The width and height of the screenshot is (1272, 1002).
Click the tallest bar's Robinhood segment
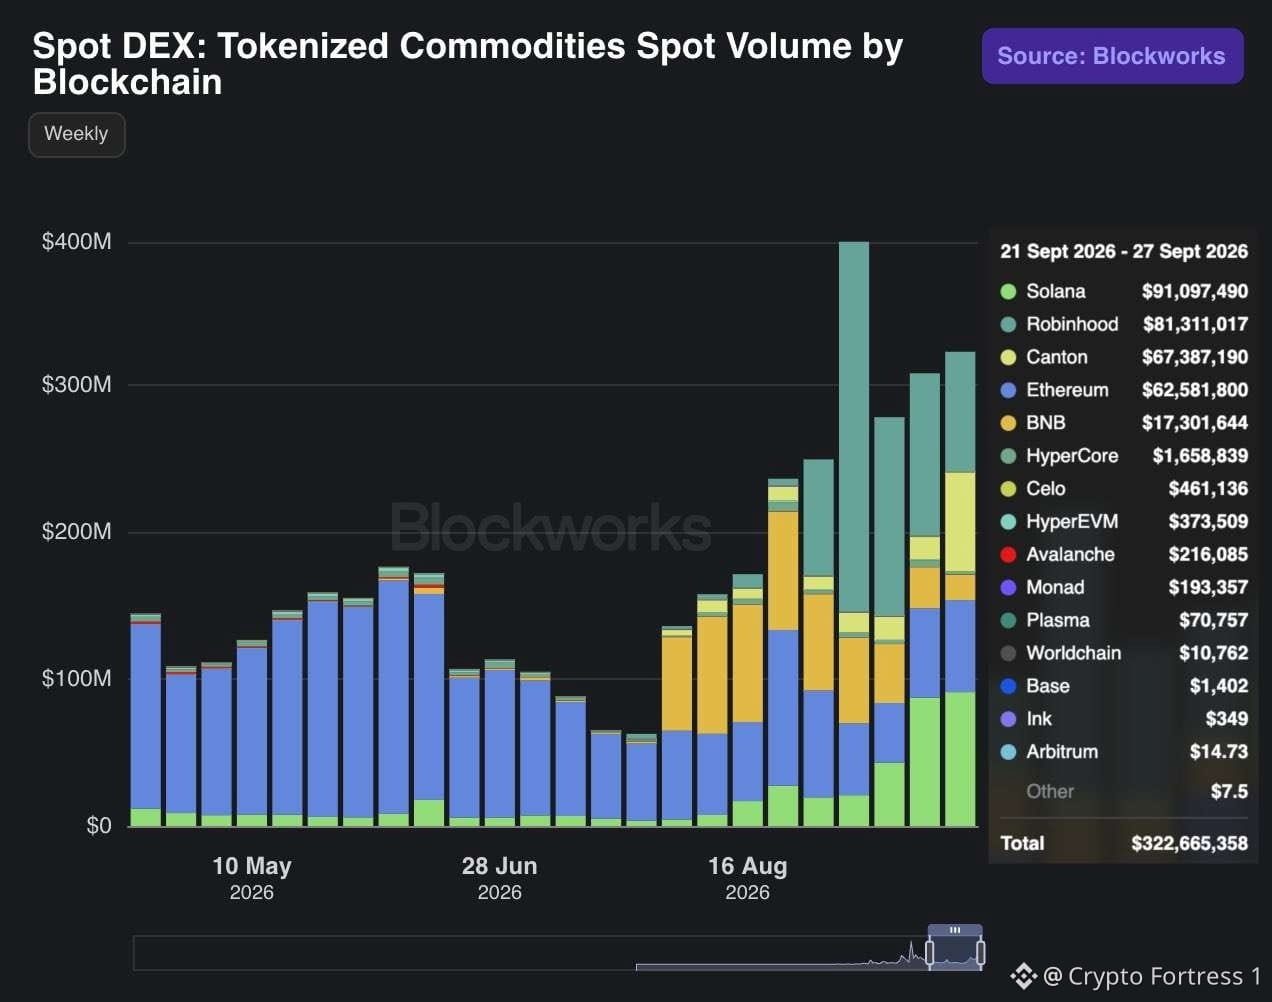pyautogui.click(x=854, y=426)
